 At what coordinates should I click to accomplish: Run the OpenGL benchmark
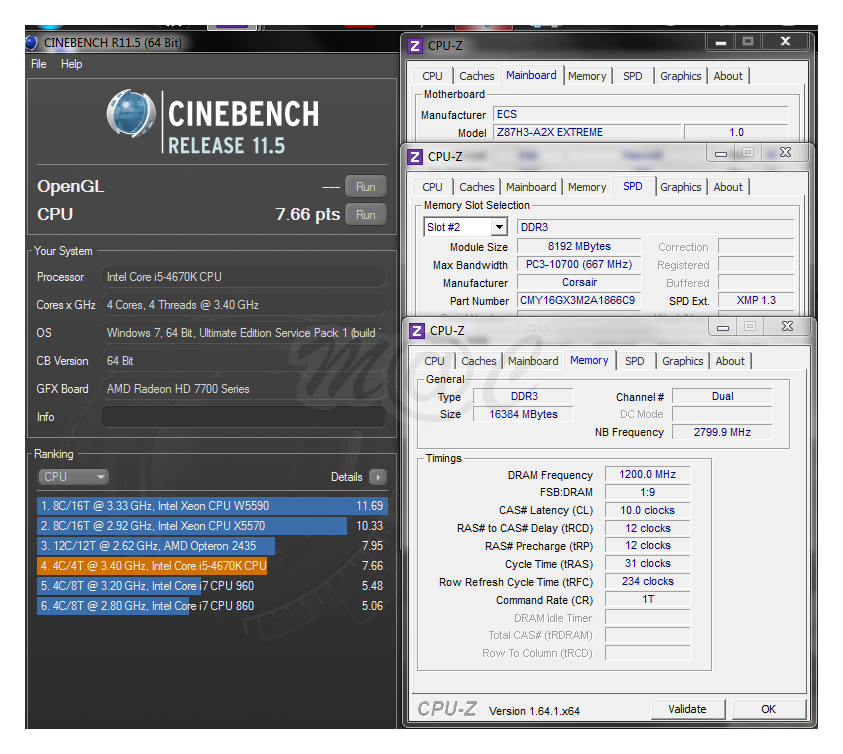tap(365, 186)
